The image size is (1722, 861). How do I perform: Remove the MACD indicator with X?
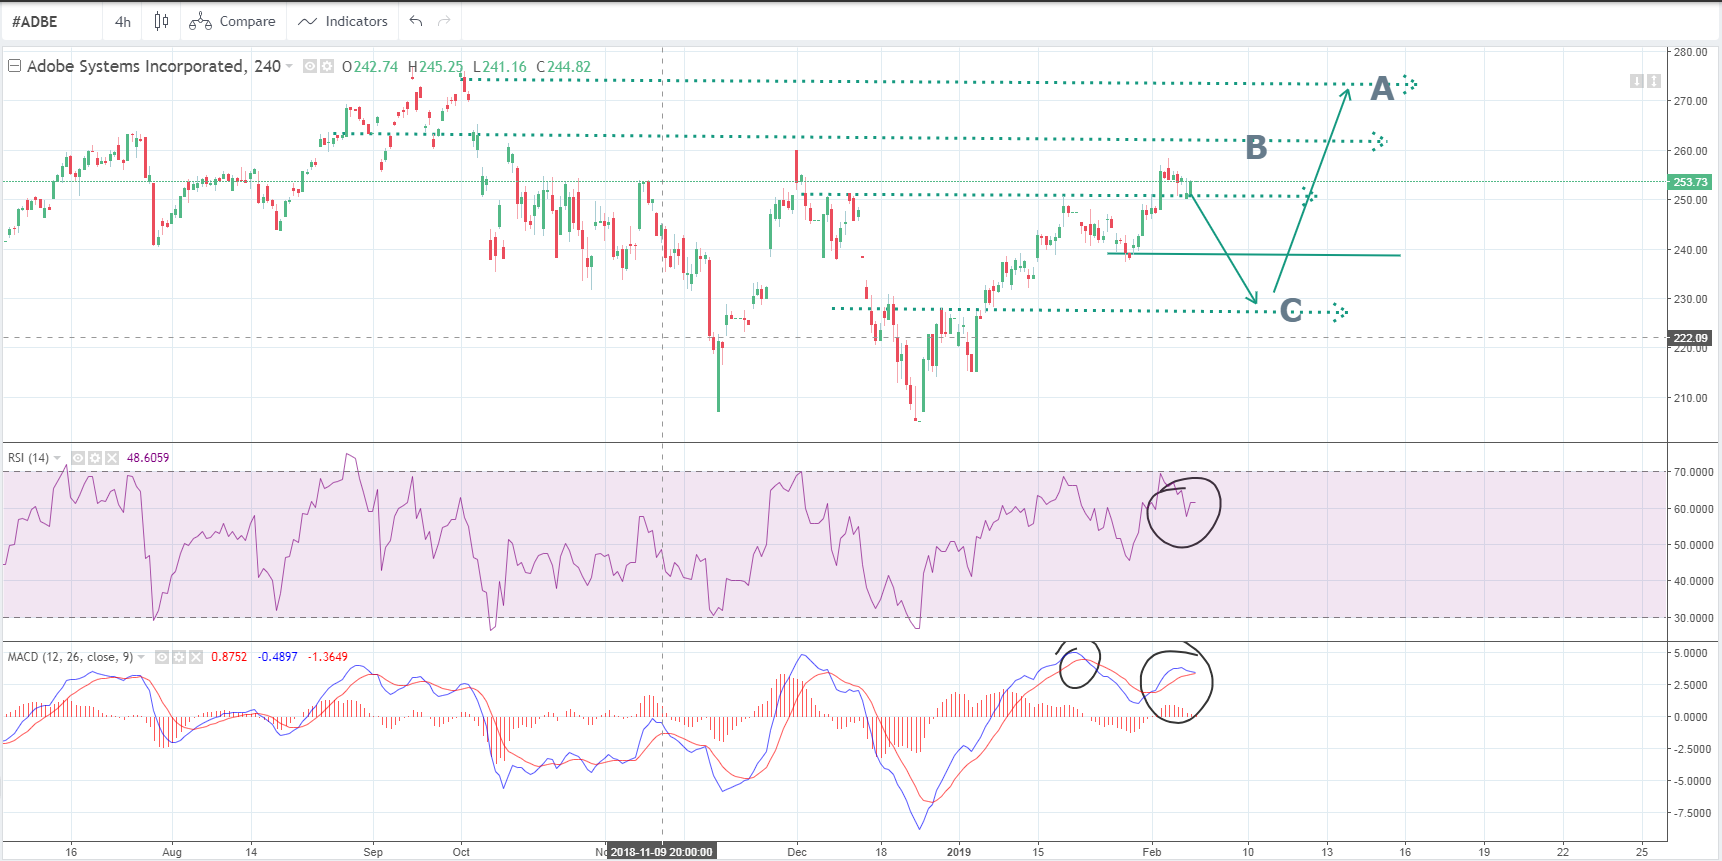(196, 657)
